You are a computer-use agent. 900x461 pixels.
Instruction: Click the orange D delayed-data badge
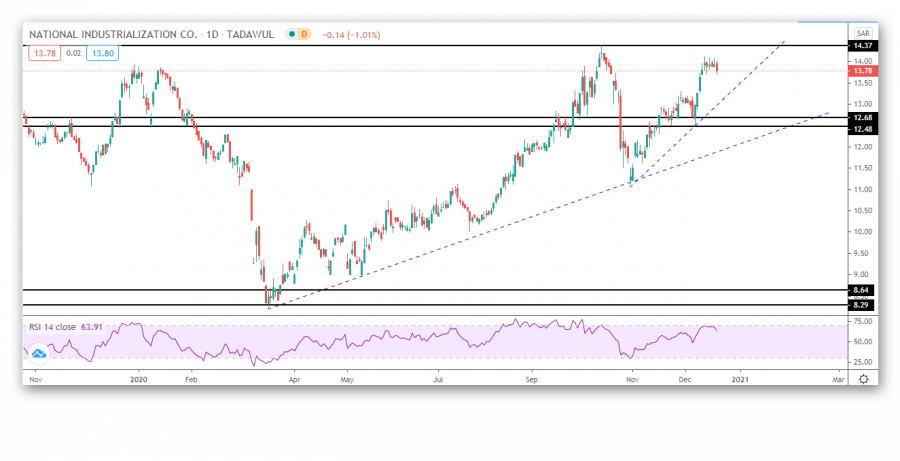(x=304, y=34)
